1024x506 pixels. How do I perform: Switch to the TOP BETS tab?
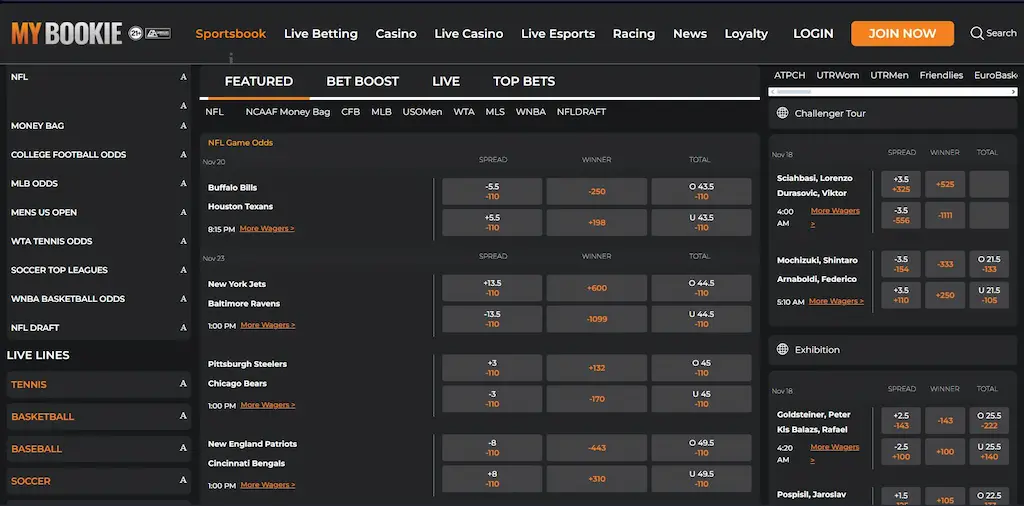point(524,82)
